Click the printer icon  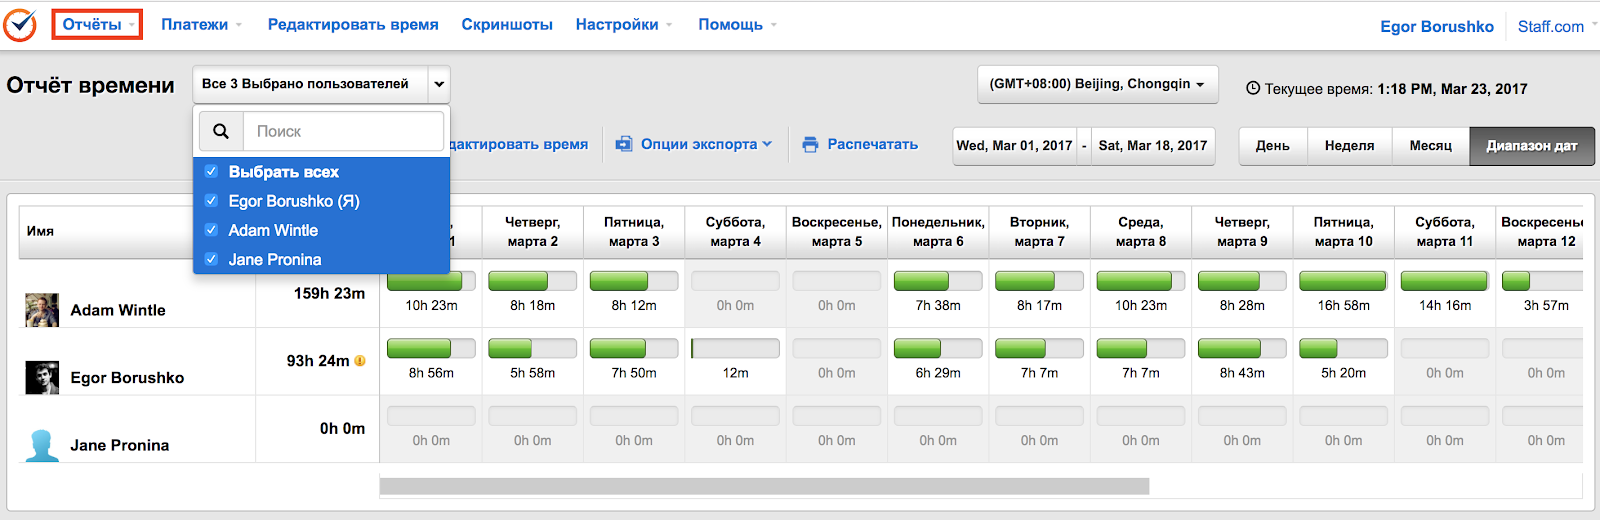tap(810, 144)
